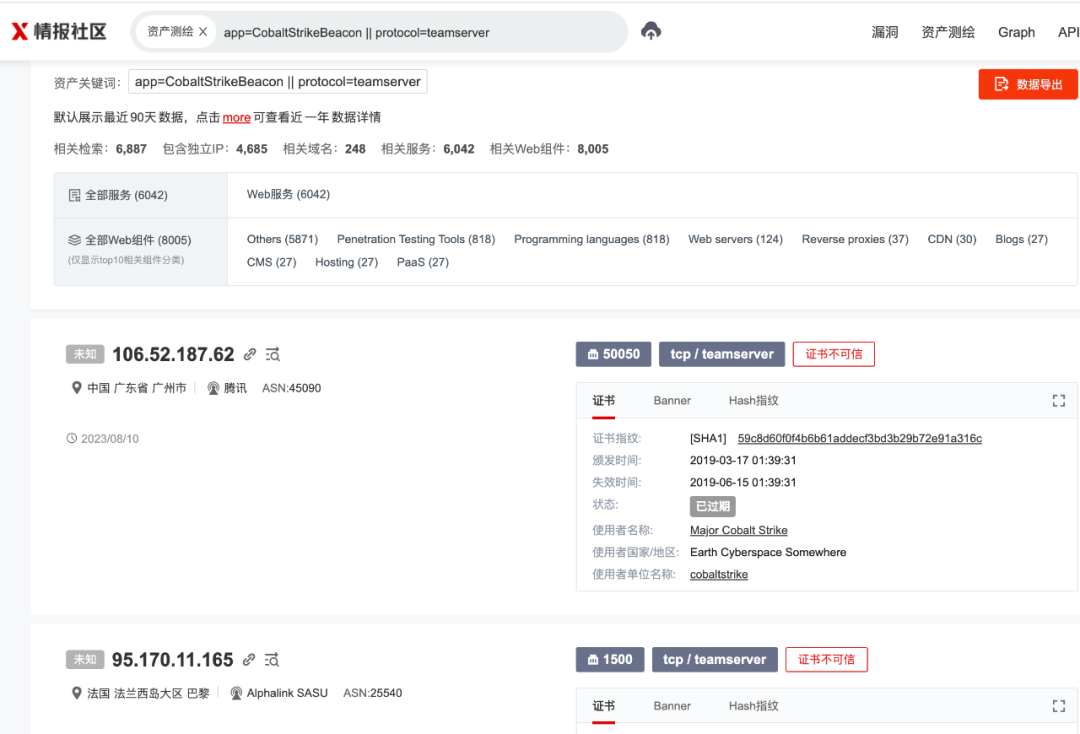This screenshot has height=734, width=1080.
Task: Filter by Penetration Testing Tools (818)
Action: (416, 239)
